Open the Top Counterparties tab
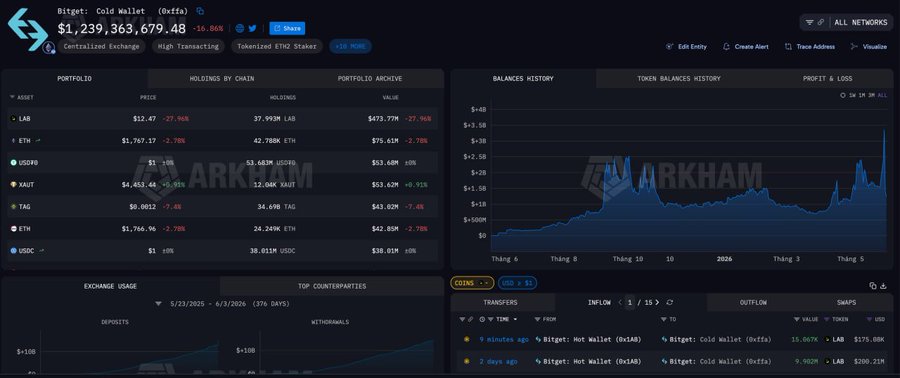The image size is (900, 378). click(332, 286)
